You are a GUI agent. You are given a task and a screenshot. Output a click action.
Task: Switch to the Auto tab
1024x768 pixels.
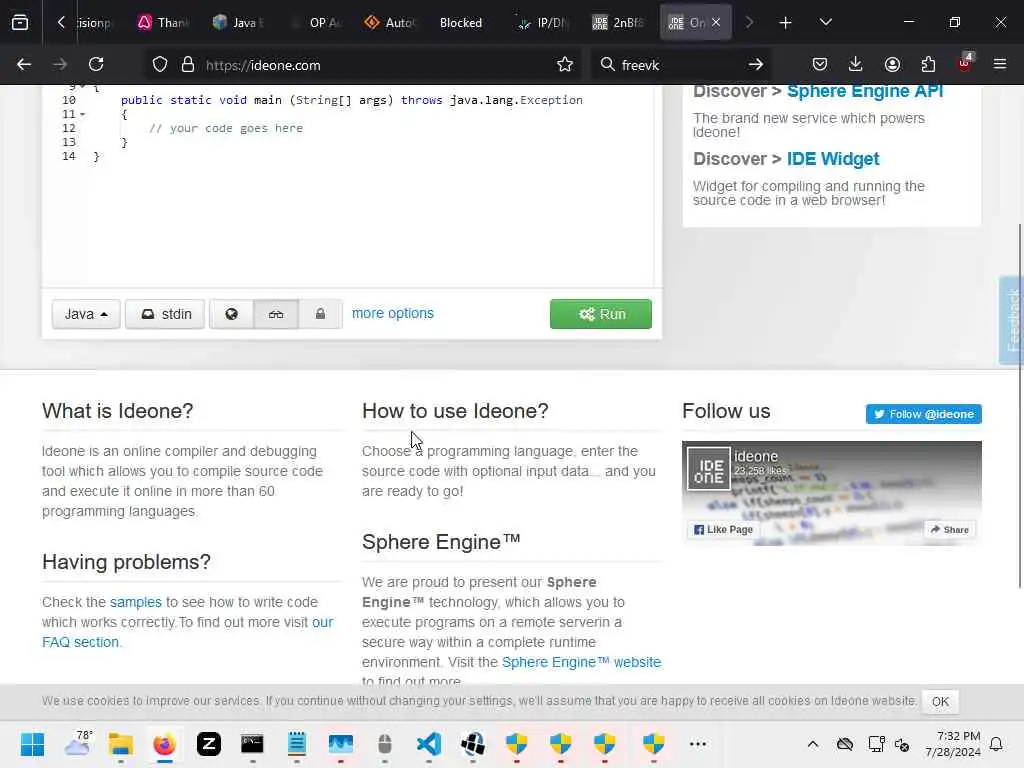click(390, 23)
